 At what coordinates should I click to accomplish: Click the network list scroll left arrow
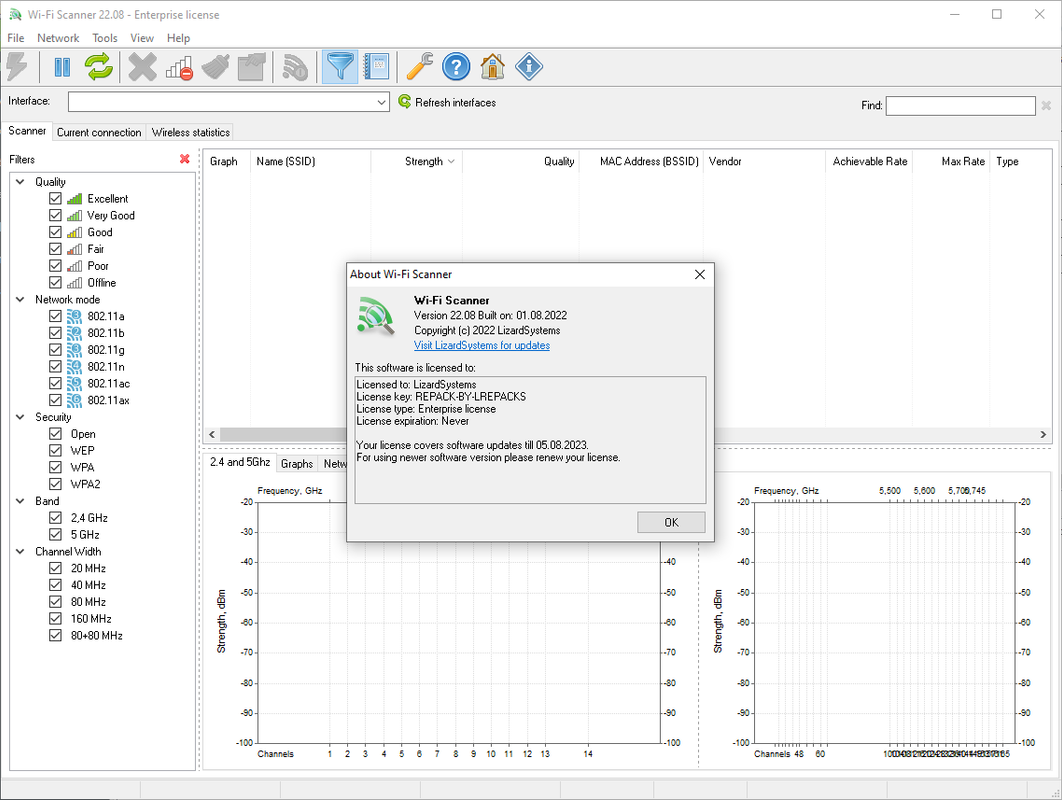click(x=212, y=434)
